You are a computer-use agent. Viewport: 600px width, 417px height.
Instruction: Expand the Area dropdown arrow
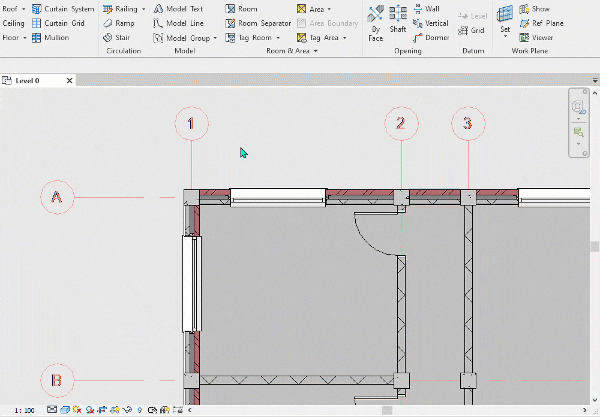[329, 9]
